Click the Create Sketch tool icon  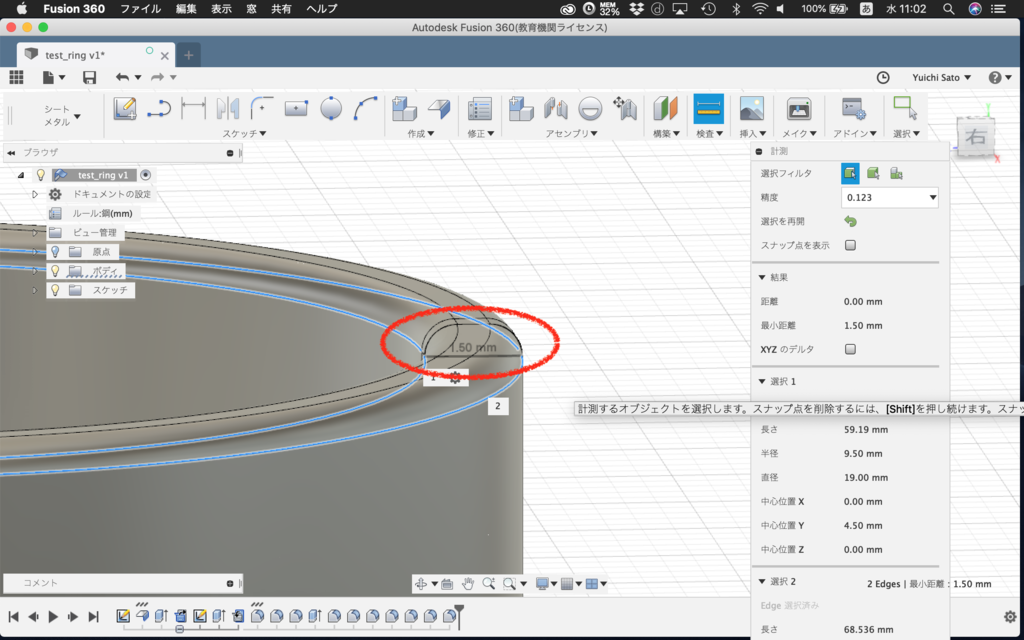(125, 108)
